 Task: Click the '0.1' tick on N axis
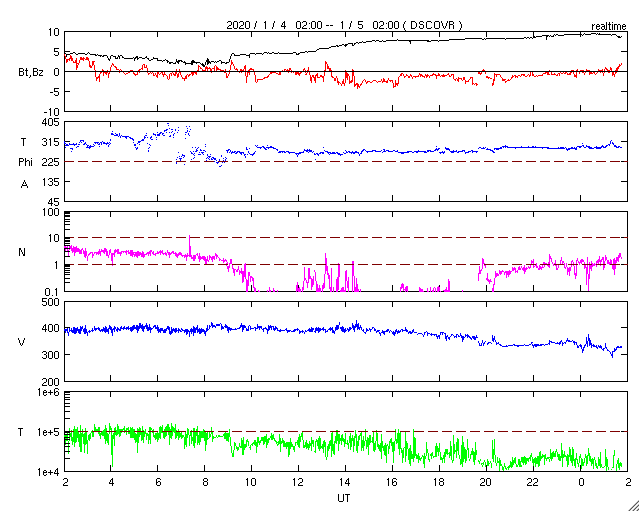point(52,290)
